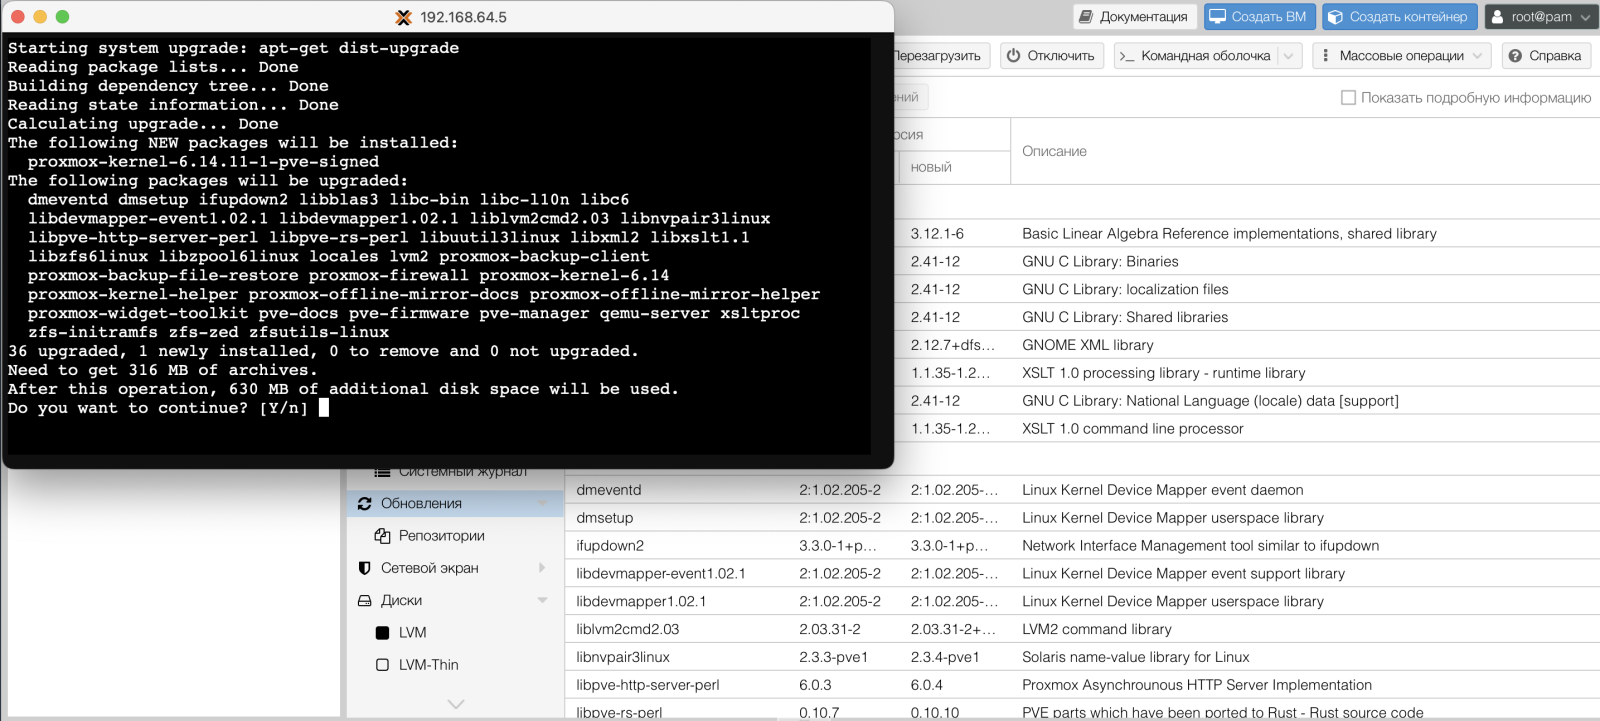Image resolution: width=1600 pixels, height=721 pixels.
Task: Click the Basic Linear Algebra Reference description
Action: 1229,233
